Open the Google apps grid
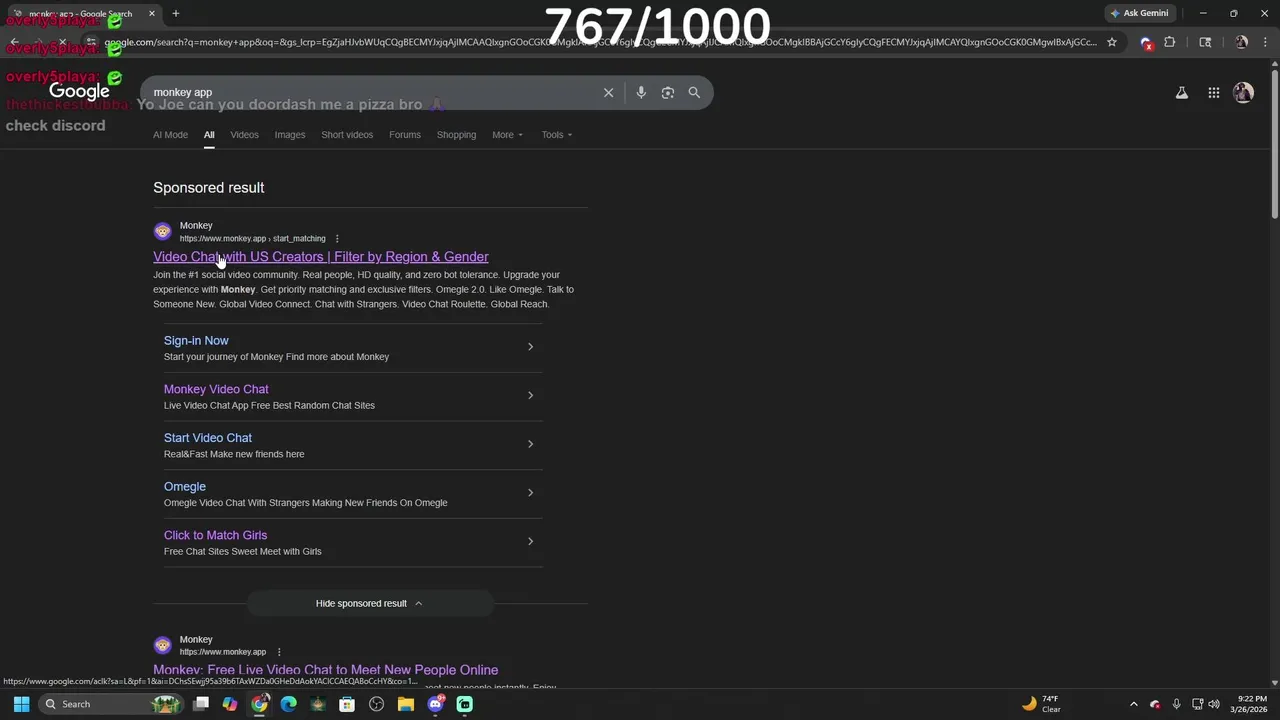Viewport: 1280px width, 720px height. pyautogui.click(x=1213, y=92)
